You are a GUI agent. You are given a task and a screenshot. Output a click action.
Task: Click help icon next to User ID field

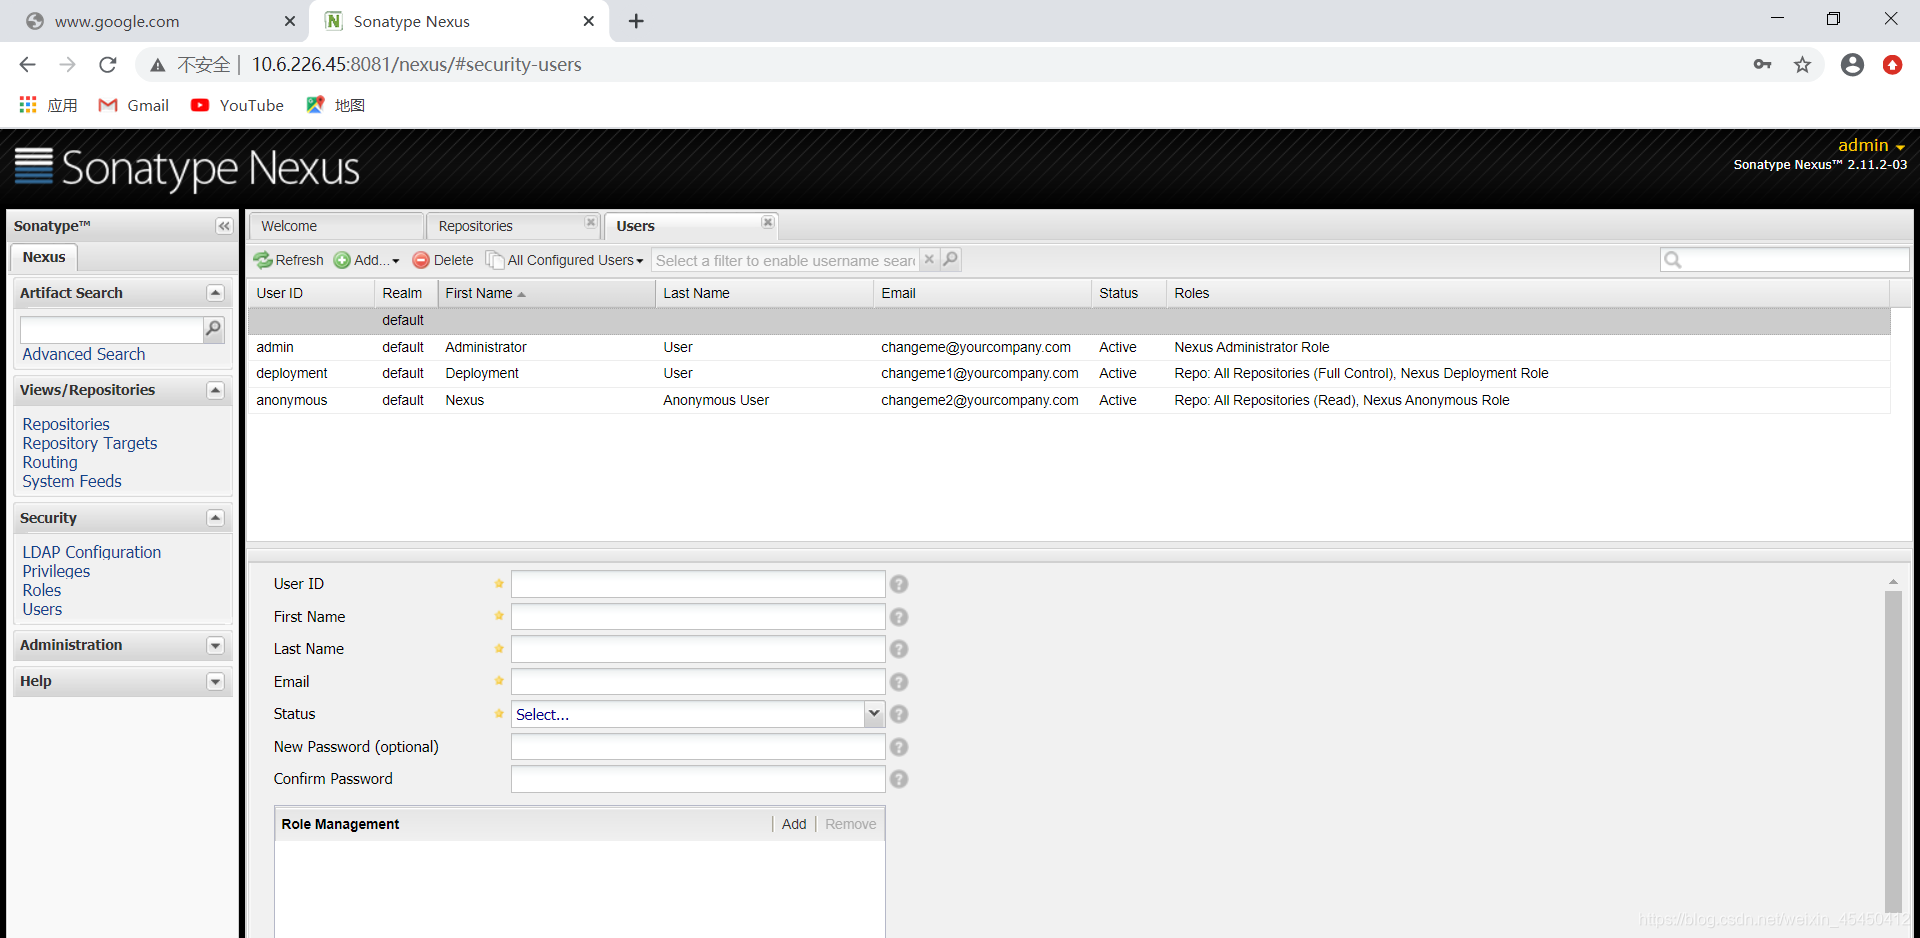(899, 584)
